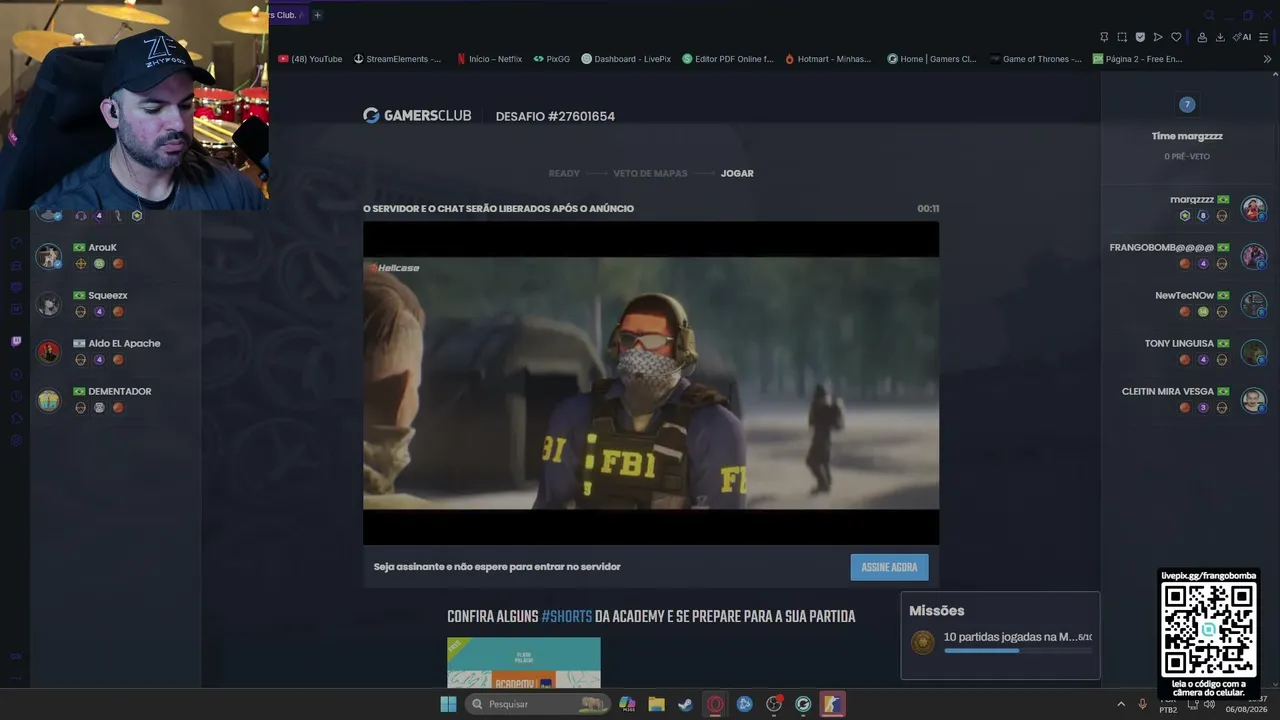
Task: Switch to Opera browser in the taskbar
Action: click(715, 704)
